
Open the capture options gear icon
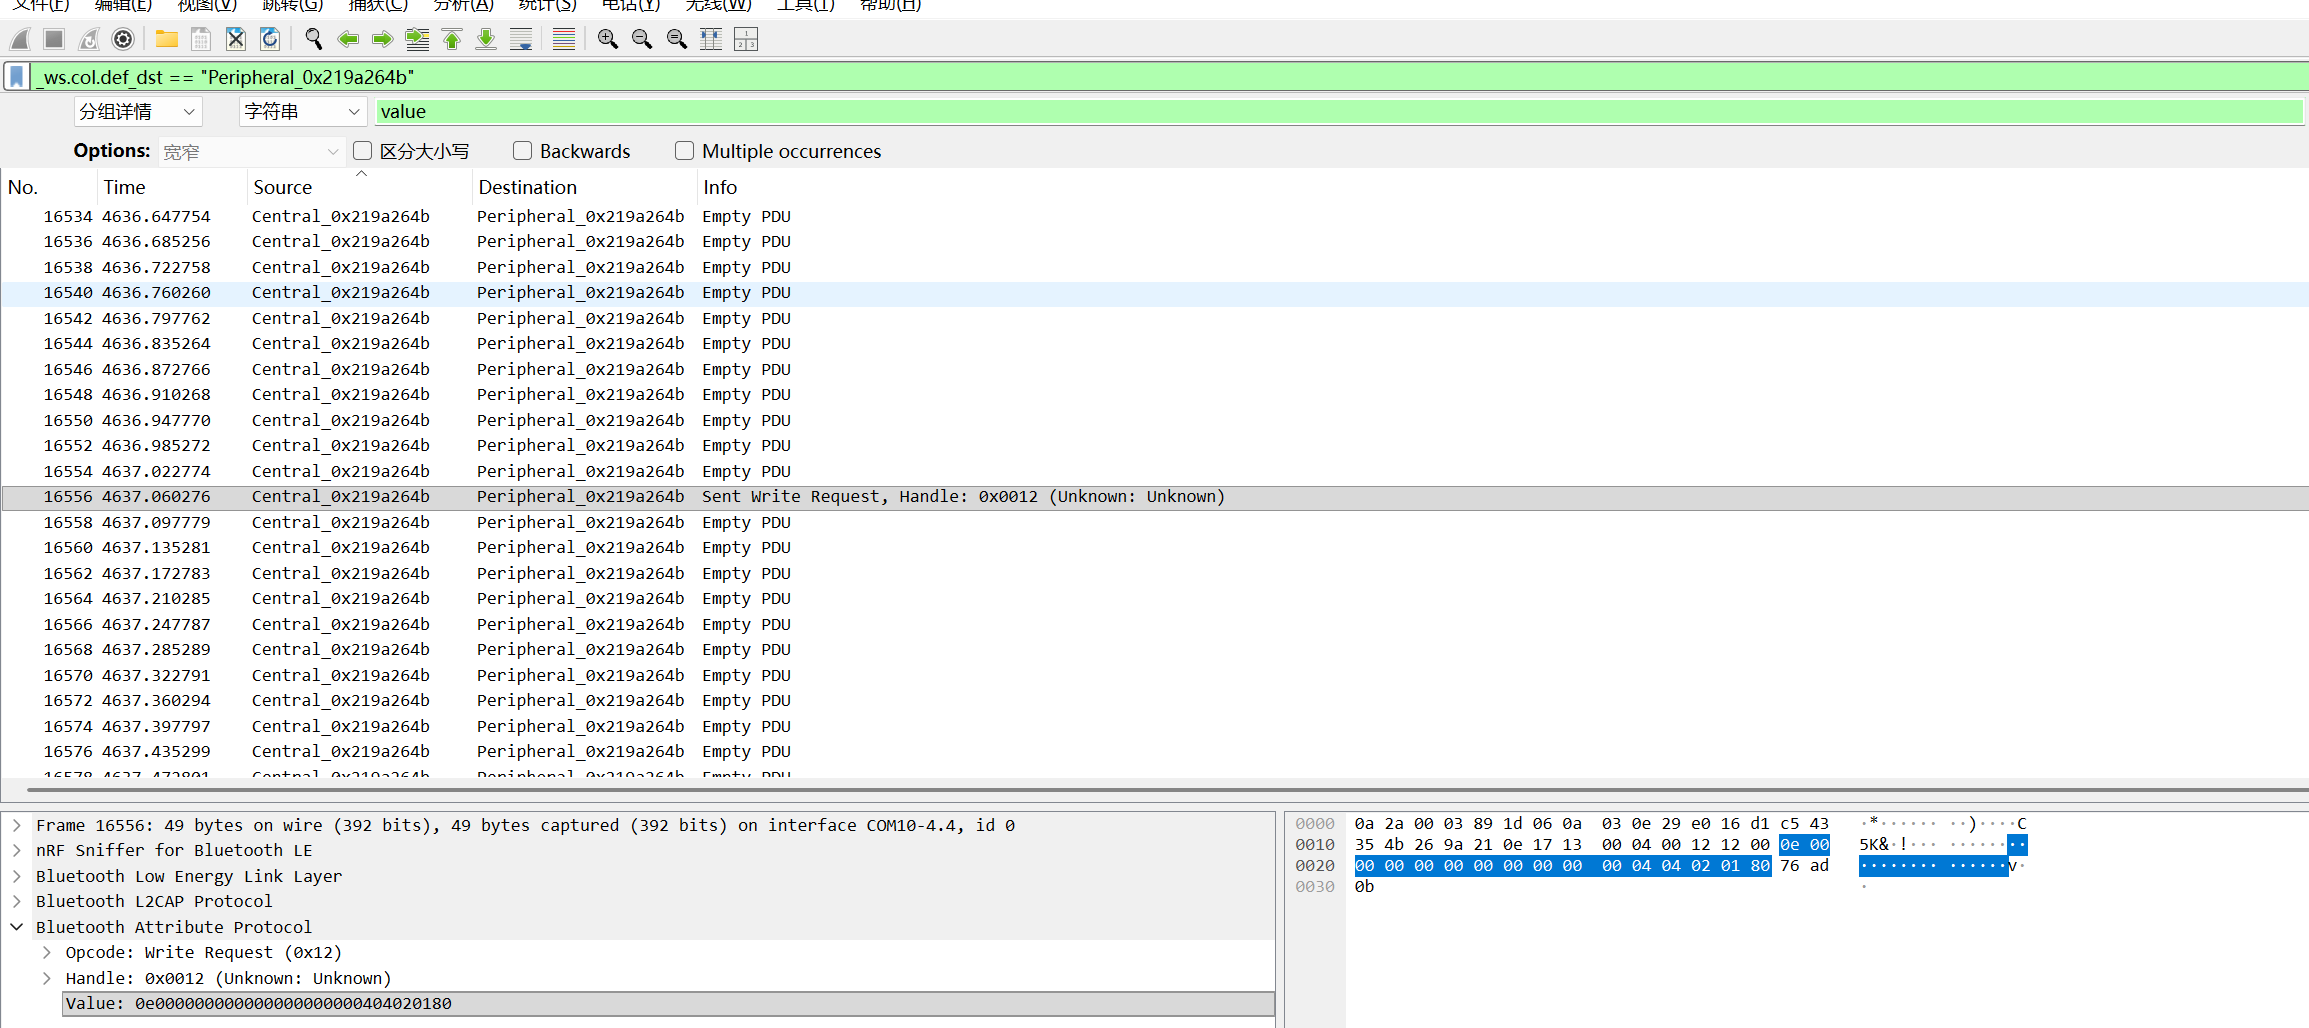[123, 39]
